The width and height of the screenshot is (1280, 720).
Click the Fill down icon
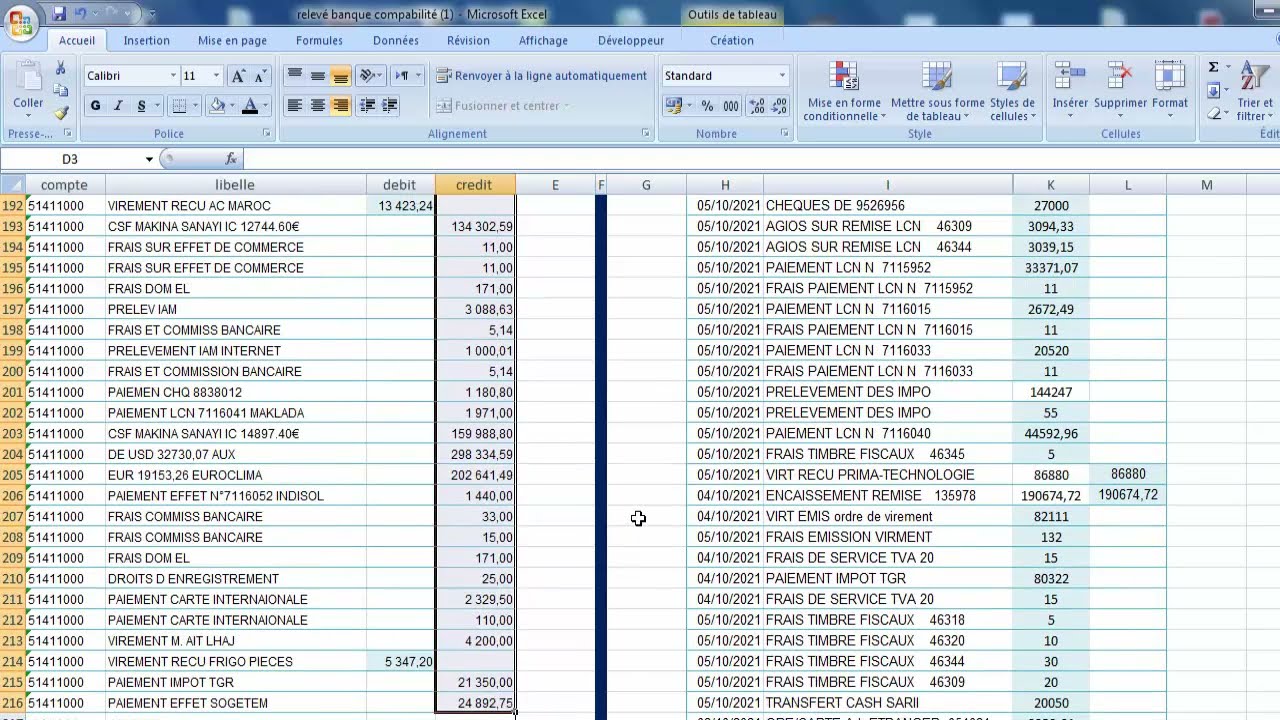1213,91
